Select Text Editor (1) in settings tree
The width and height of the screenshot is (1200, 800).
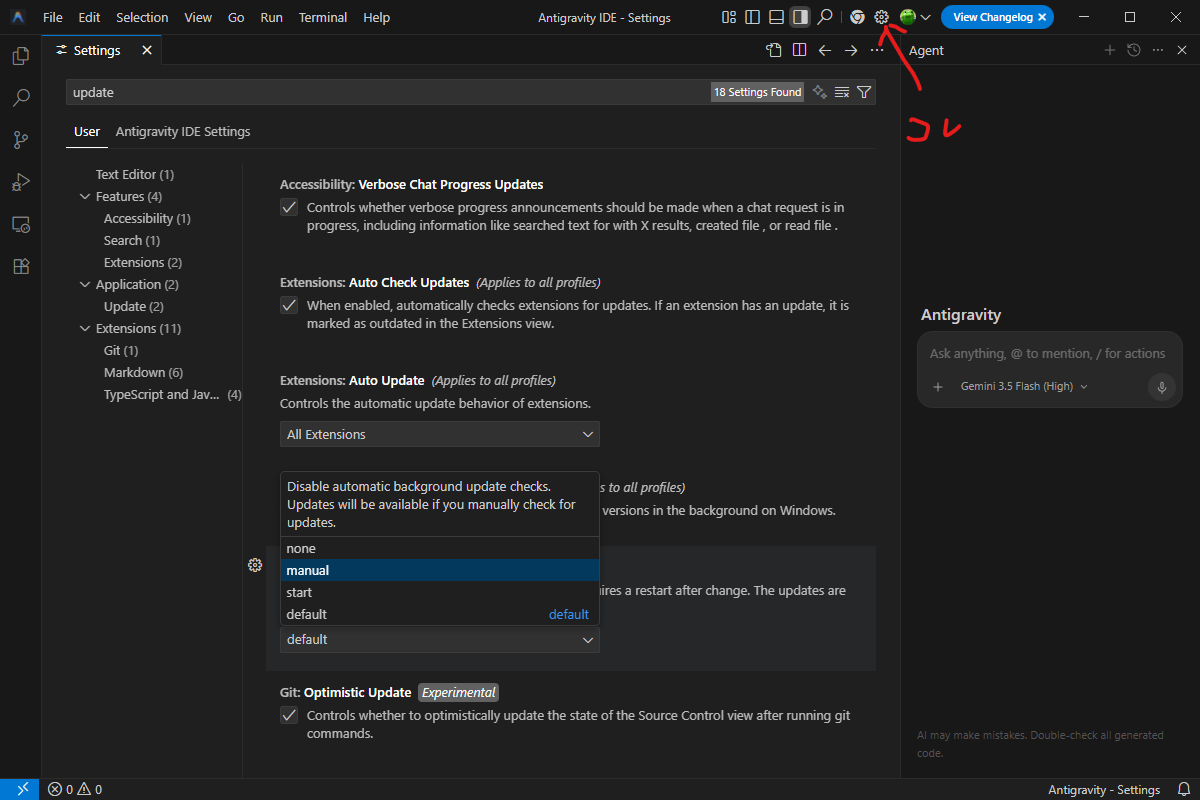pyautogui.click(x=135, y=175)
